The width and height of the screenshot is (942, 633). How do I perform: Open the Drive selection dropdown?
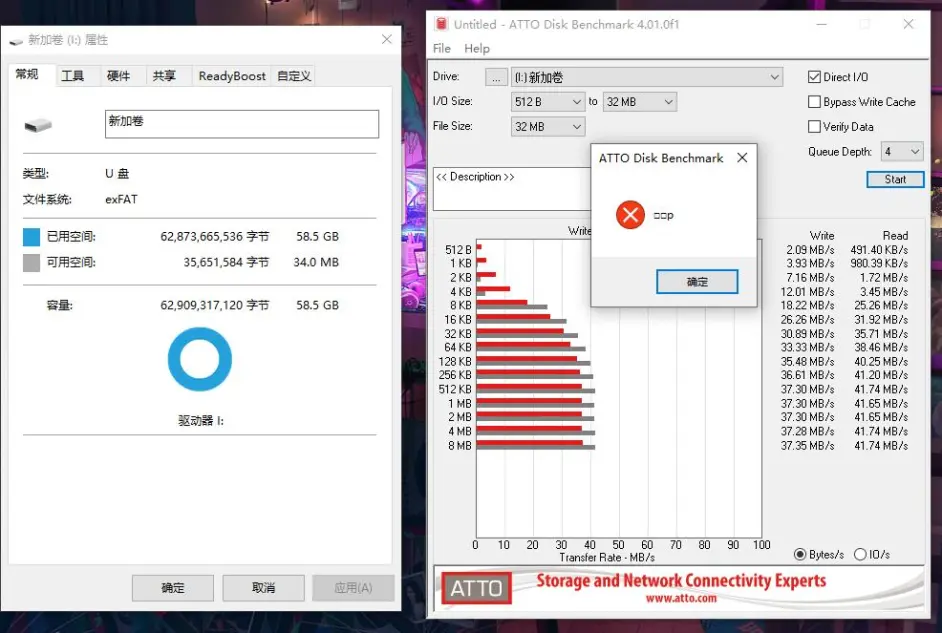[x=646, y=77]
